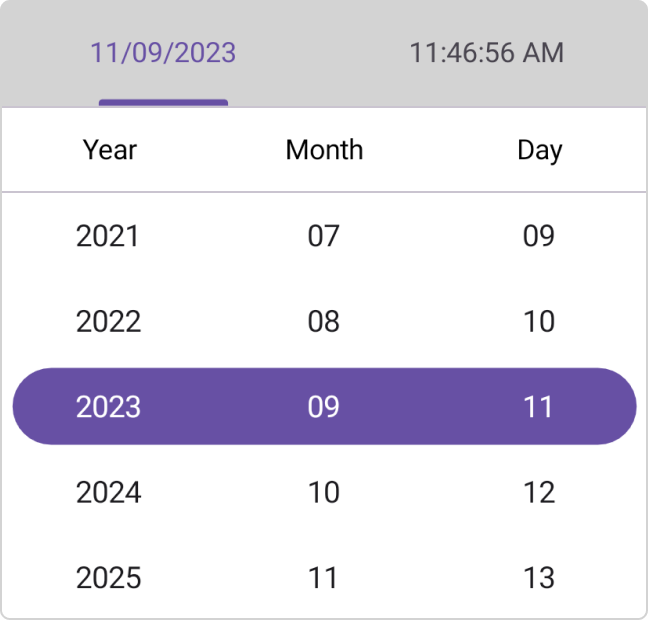
Task: Click the Year column header
Action: (109, 150)
